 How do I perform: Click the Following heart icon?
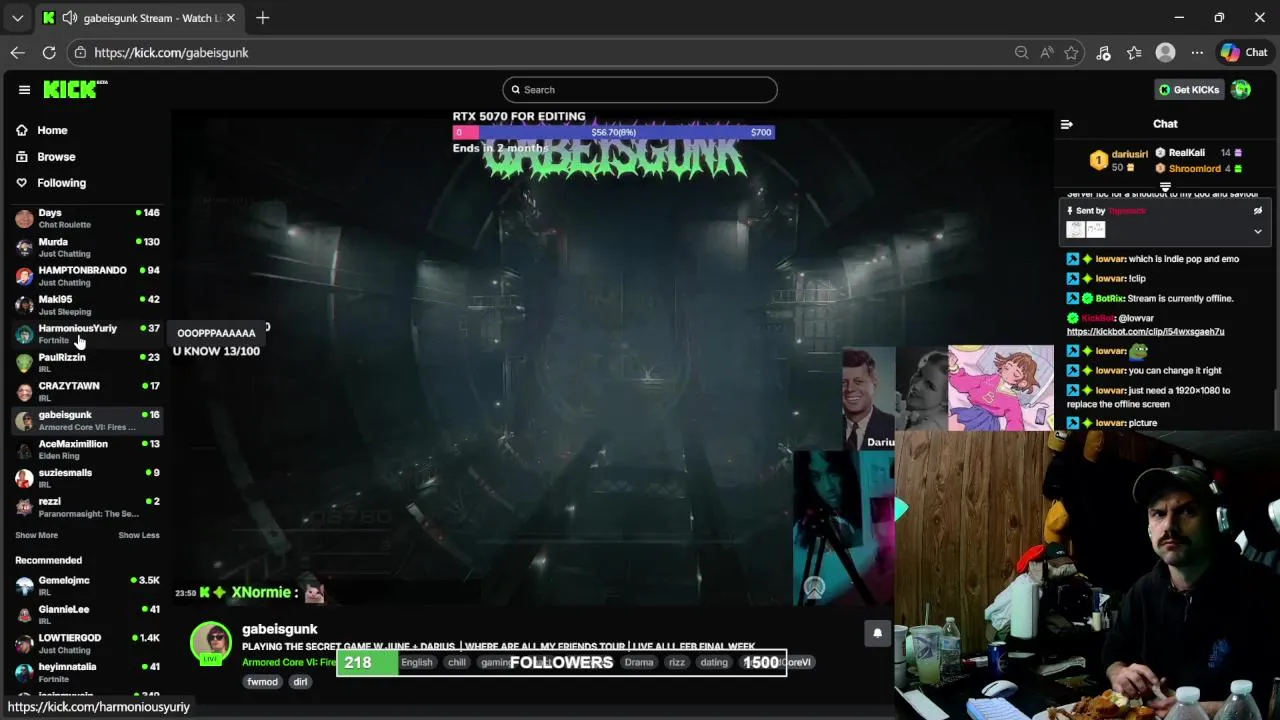(22, 183)
